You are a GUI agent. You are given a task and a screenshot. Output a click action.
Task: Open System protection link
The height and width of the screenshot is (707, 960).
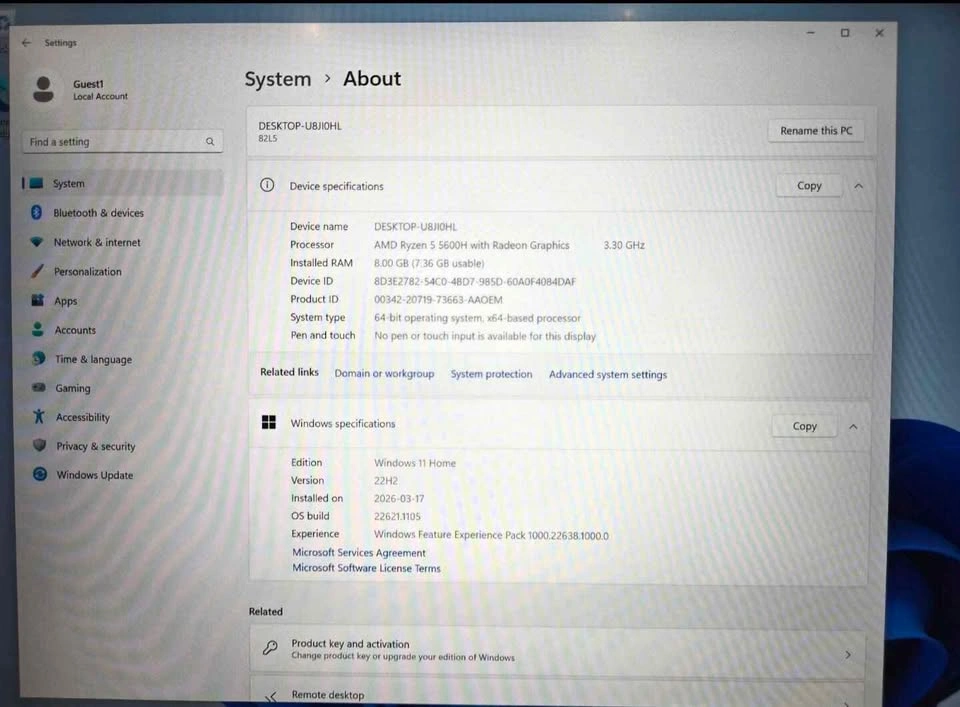click(491, 374)
